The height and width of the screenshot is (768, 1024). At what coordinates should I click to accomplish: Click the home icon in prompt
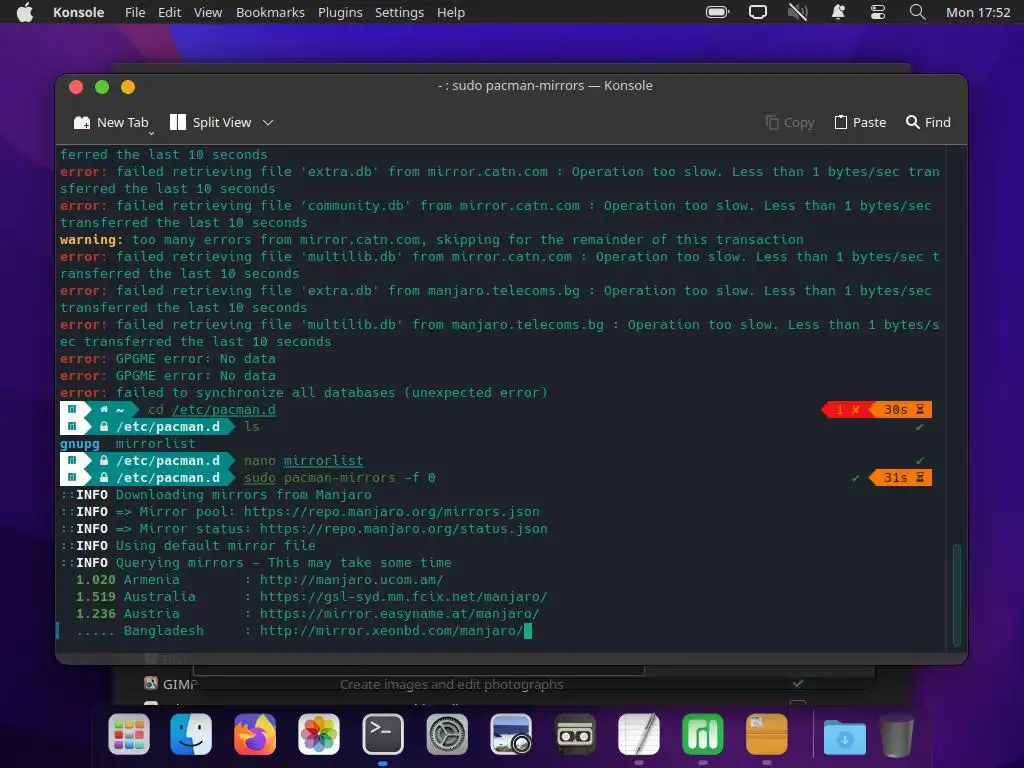(104, 409)
